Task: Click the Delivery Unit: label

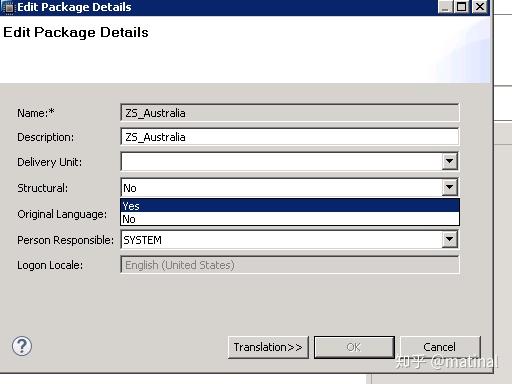Action: click(x=49, y=162)
